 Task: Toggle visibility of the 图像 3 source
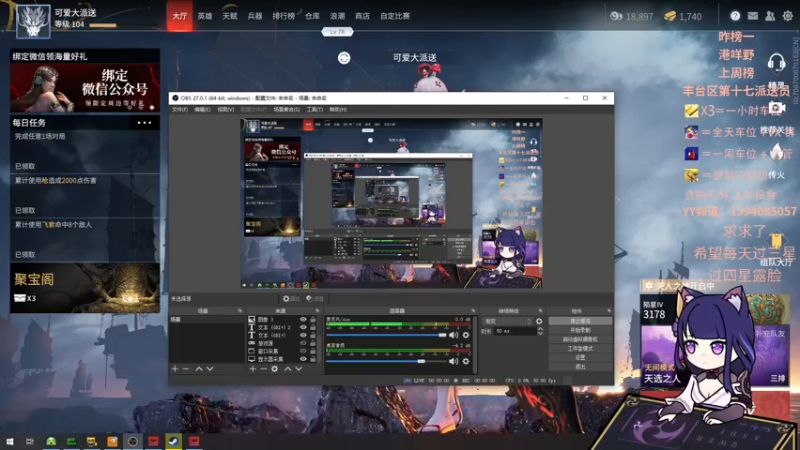pos(303,319)
